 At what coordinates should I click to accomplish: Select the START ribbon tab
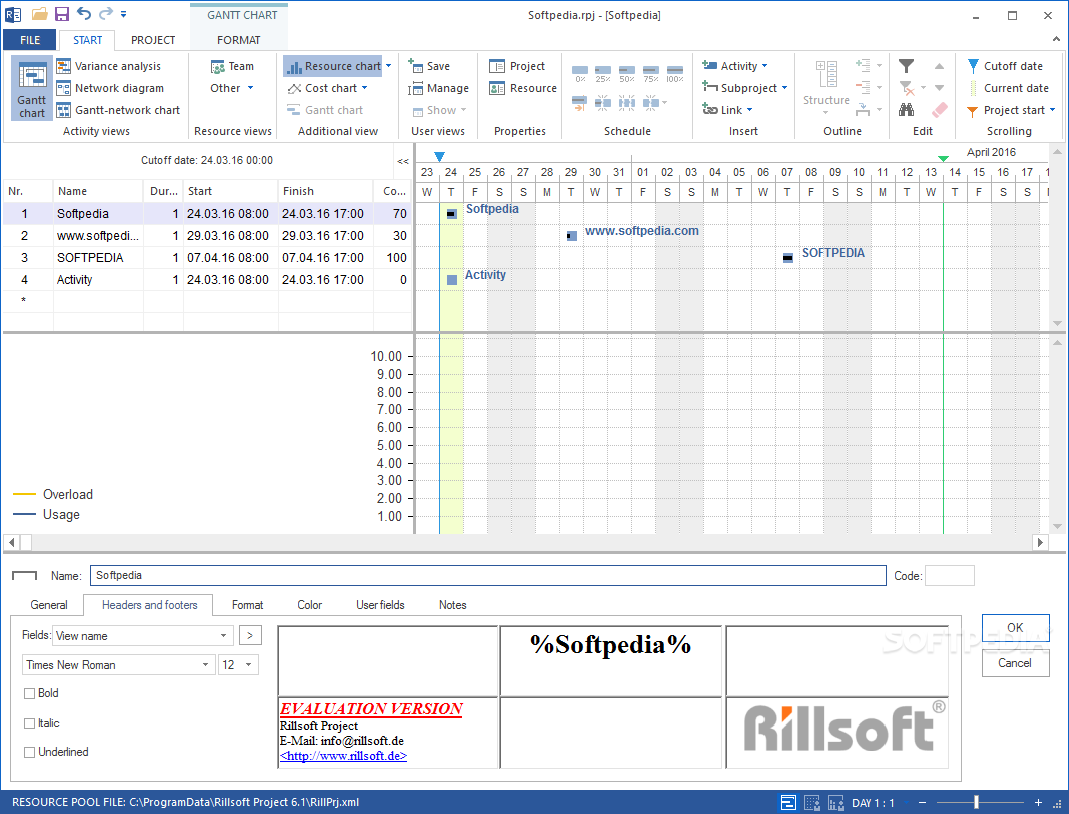pos(87,40)
